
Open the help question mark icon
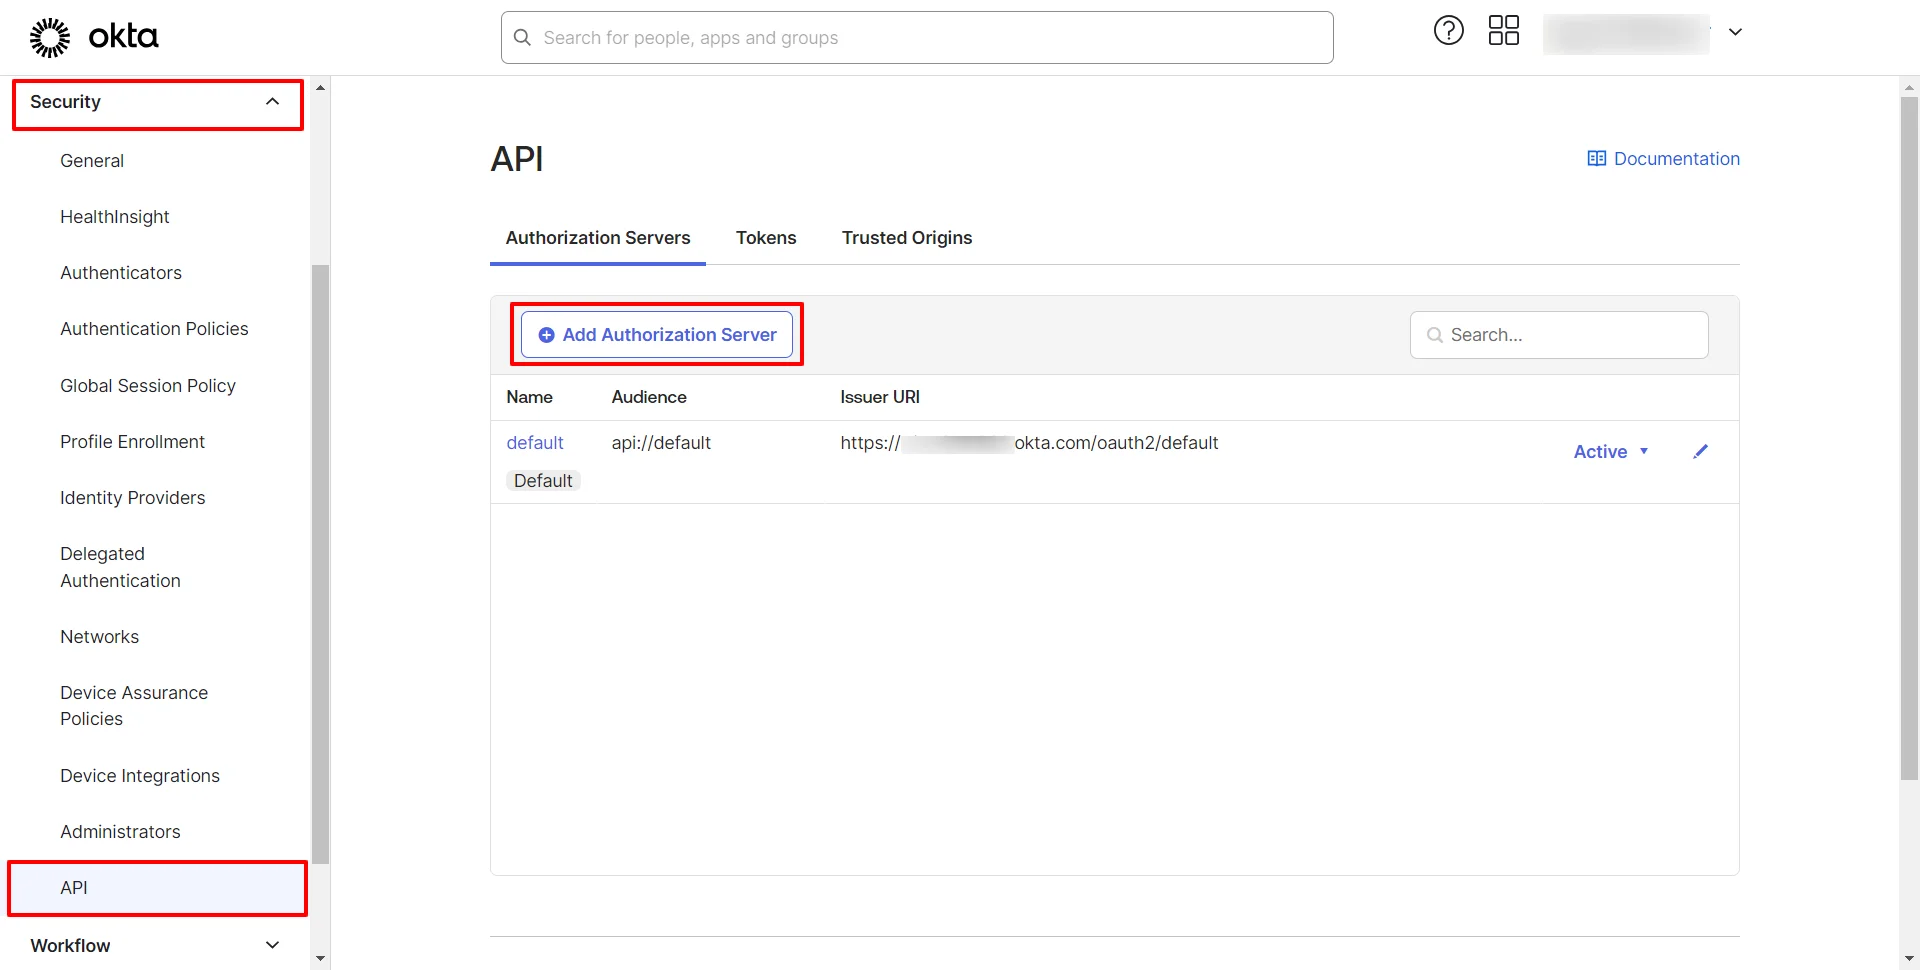[1448, 30]
